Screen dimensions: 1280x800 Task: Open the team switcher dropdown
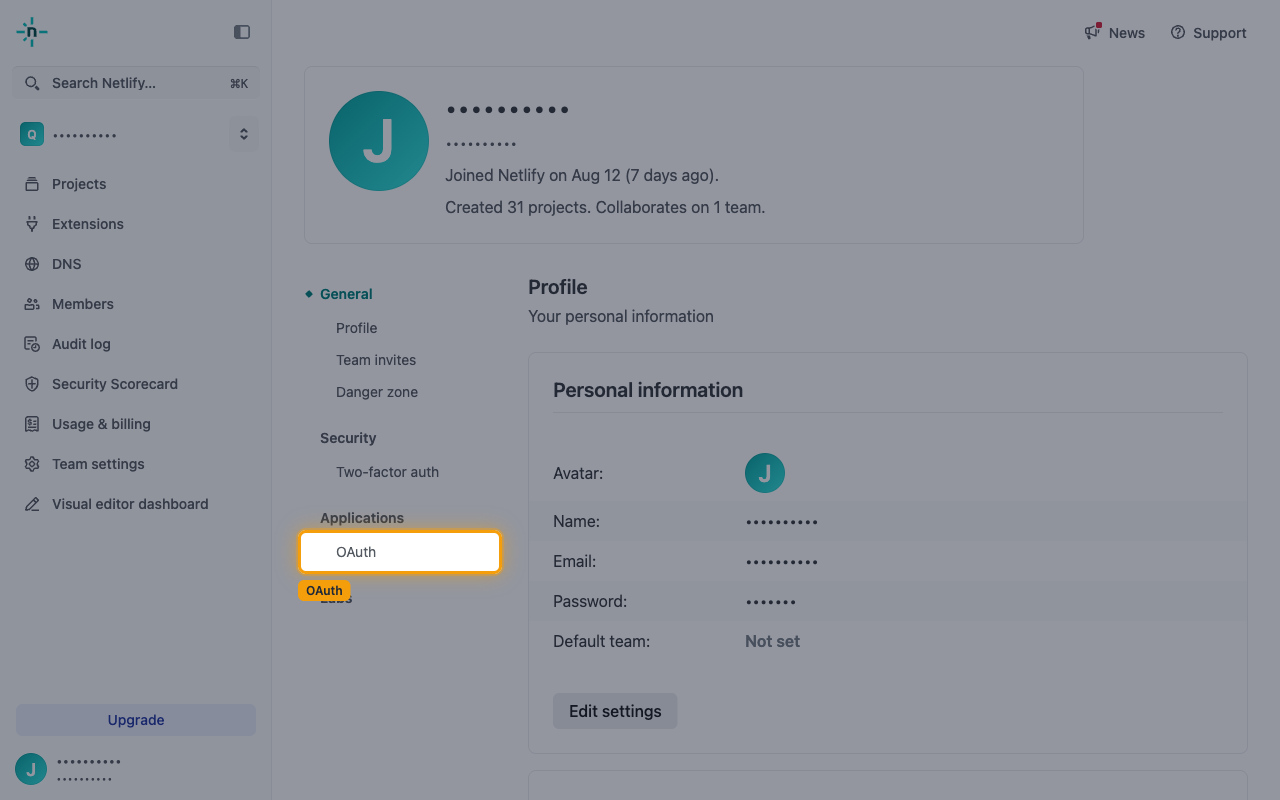tap(244, 134)
